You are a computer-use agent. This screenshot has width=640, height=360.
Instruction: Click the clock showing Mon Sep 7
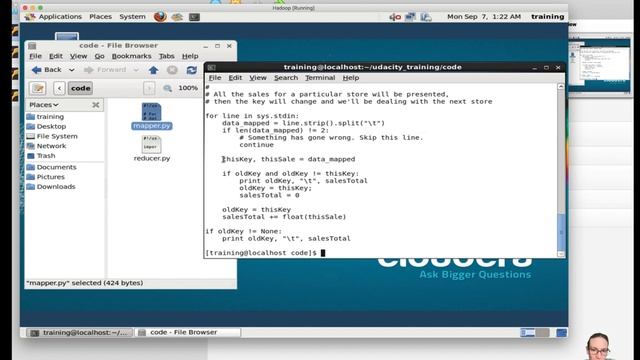pyautogui.click(x=484, y=17)
